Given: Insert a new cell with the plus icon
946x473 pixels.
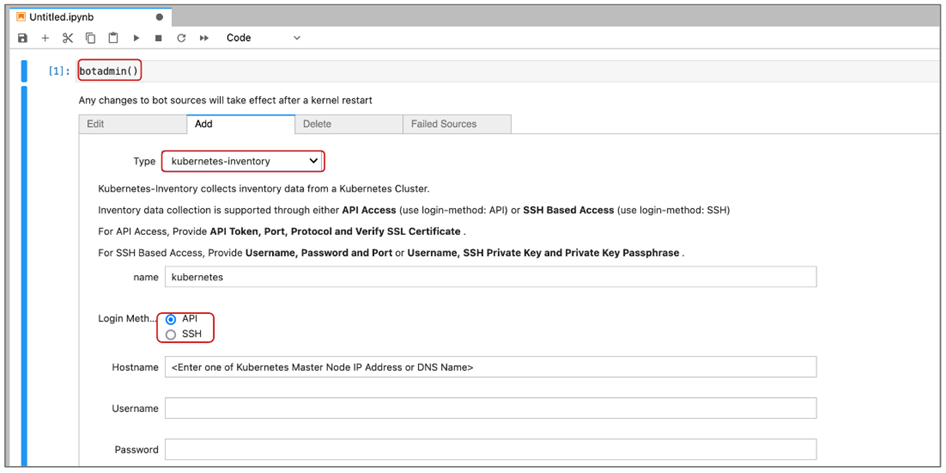Looking at the screenshot, I should [x=45, y=38].
